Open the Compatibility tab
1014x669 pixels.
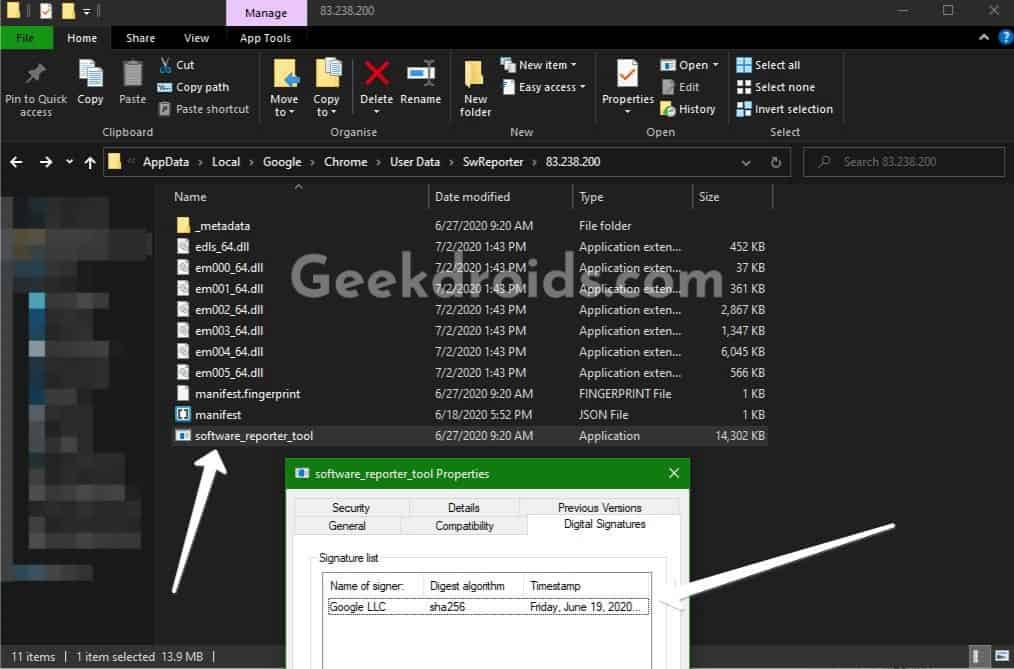coord(464,526)
